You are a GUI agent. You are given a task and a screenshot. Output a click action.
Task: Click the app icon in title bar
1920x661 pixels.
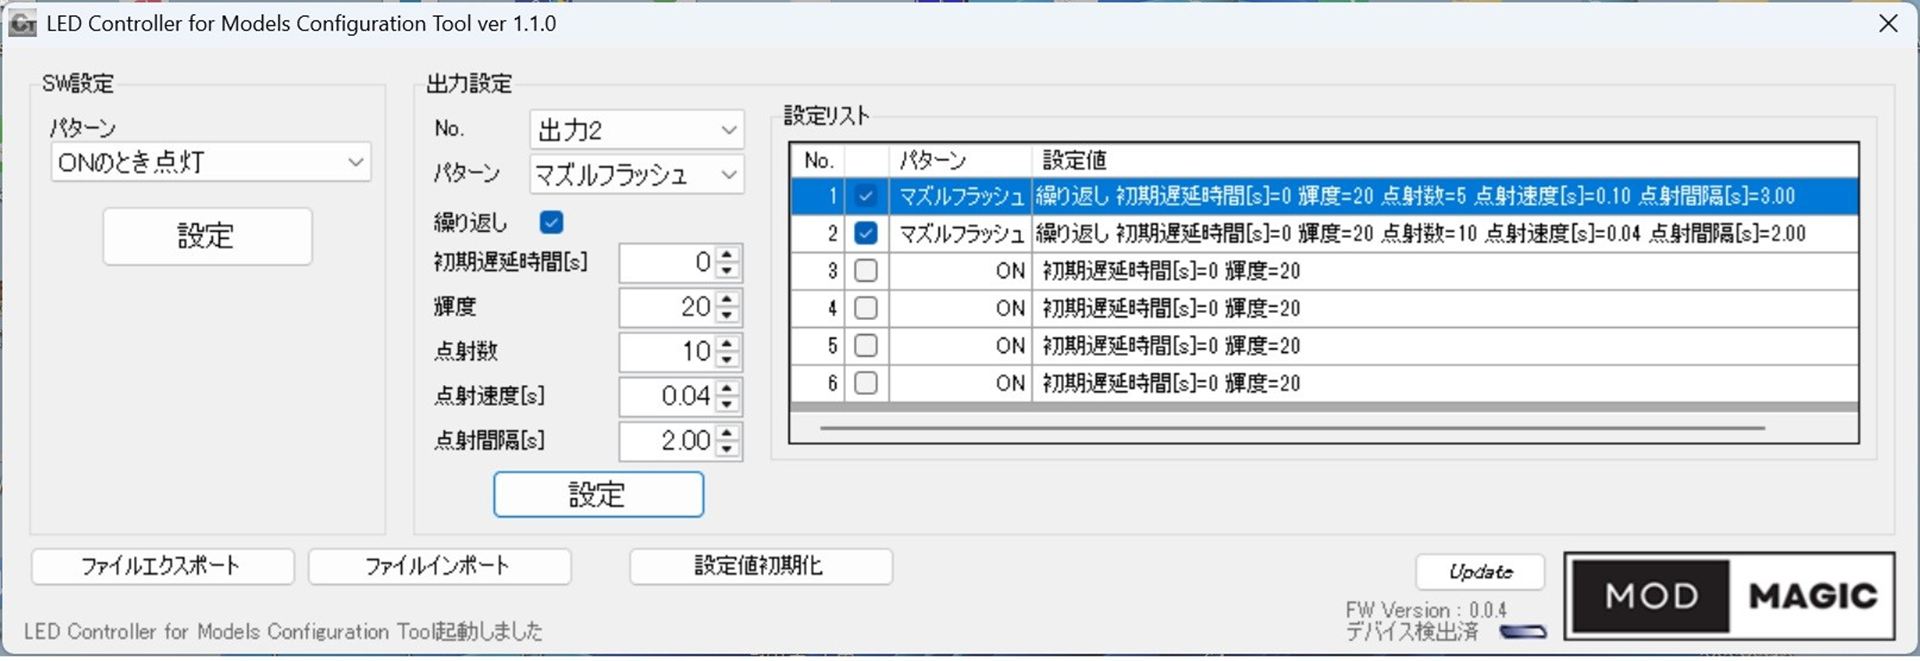[22, 23]
